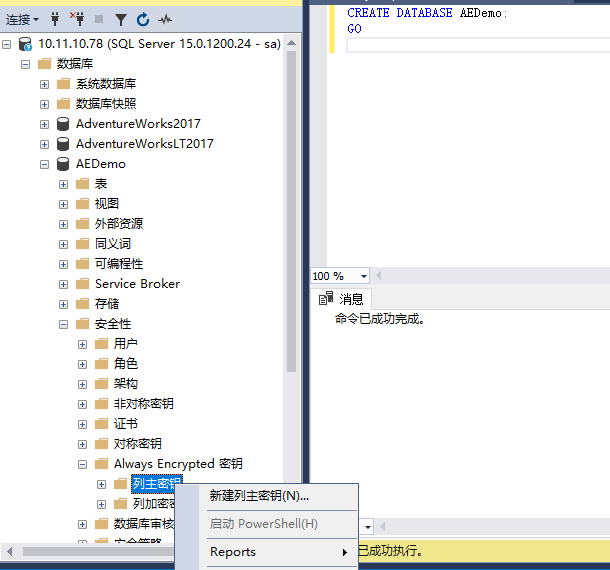Click the 数据库审核 folder icon
610x570 pixels.
pos(102,524)
